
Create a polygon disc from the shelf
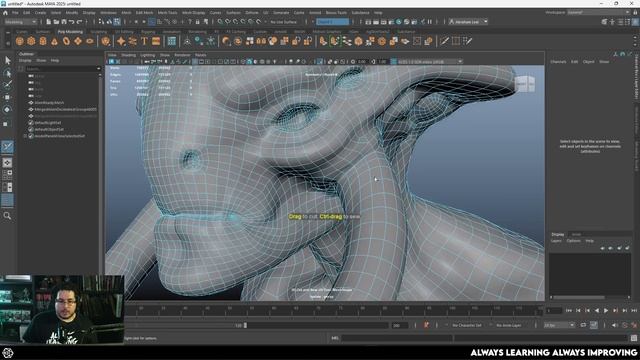point(90,41)
